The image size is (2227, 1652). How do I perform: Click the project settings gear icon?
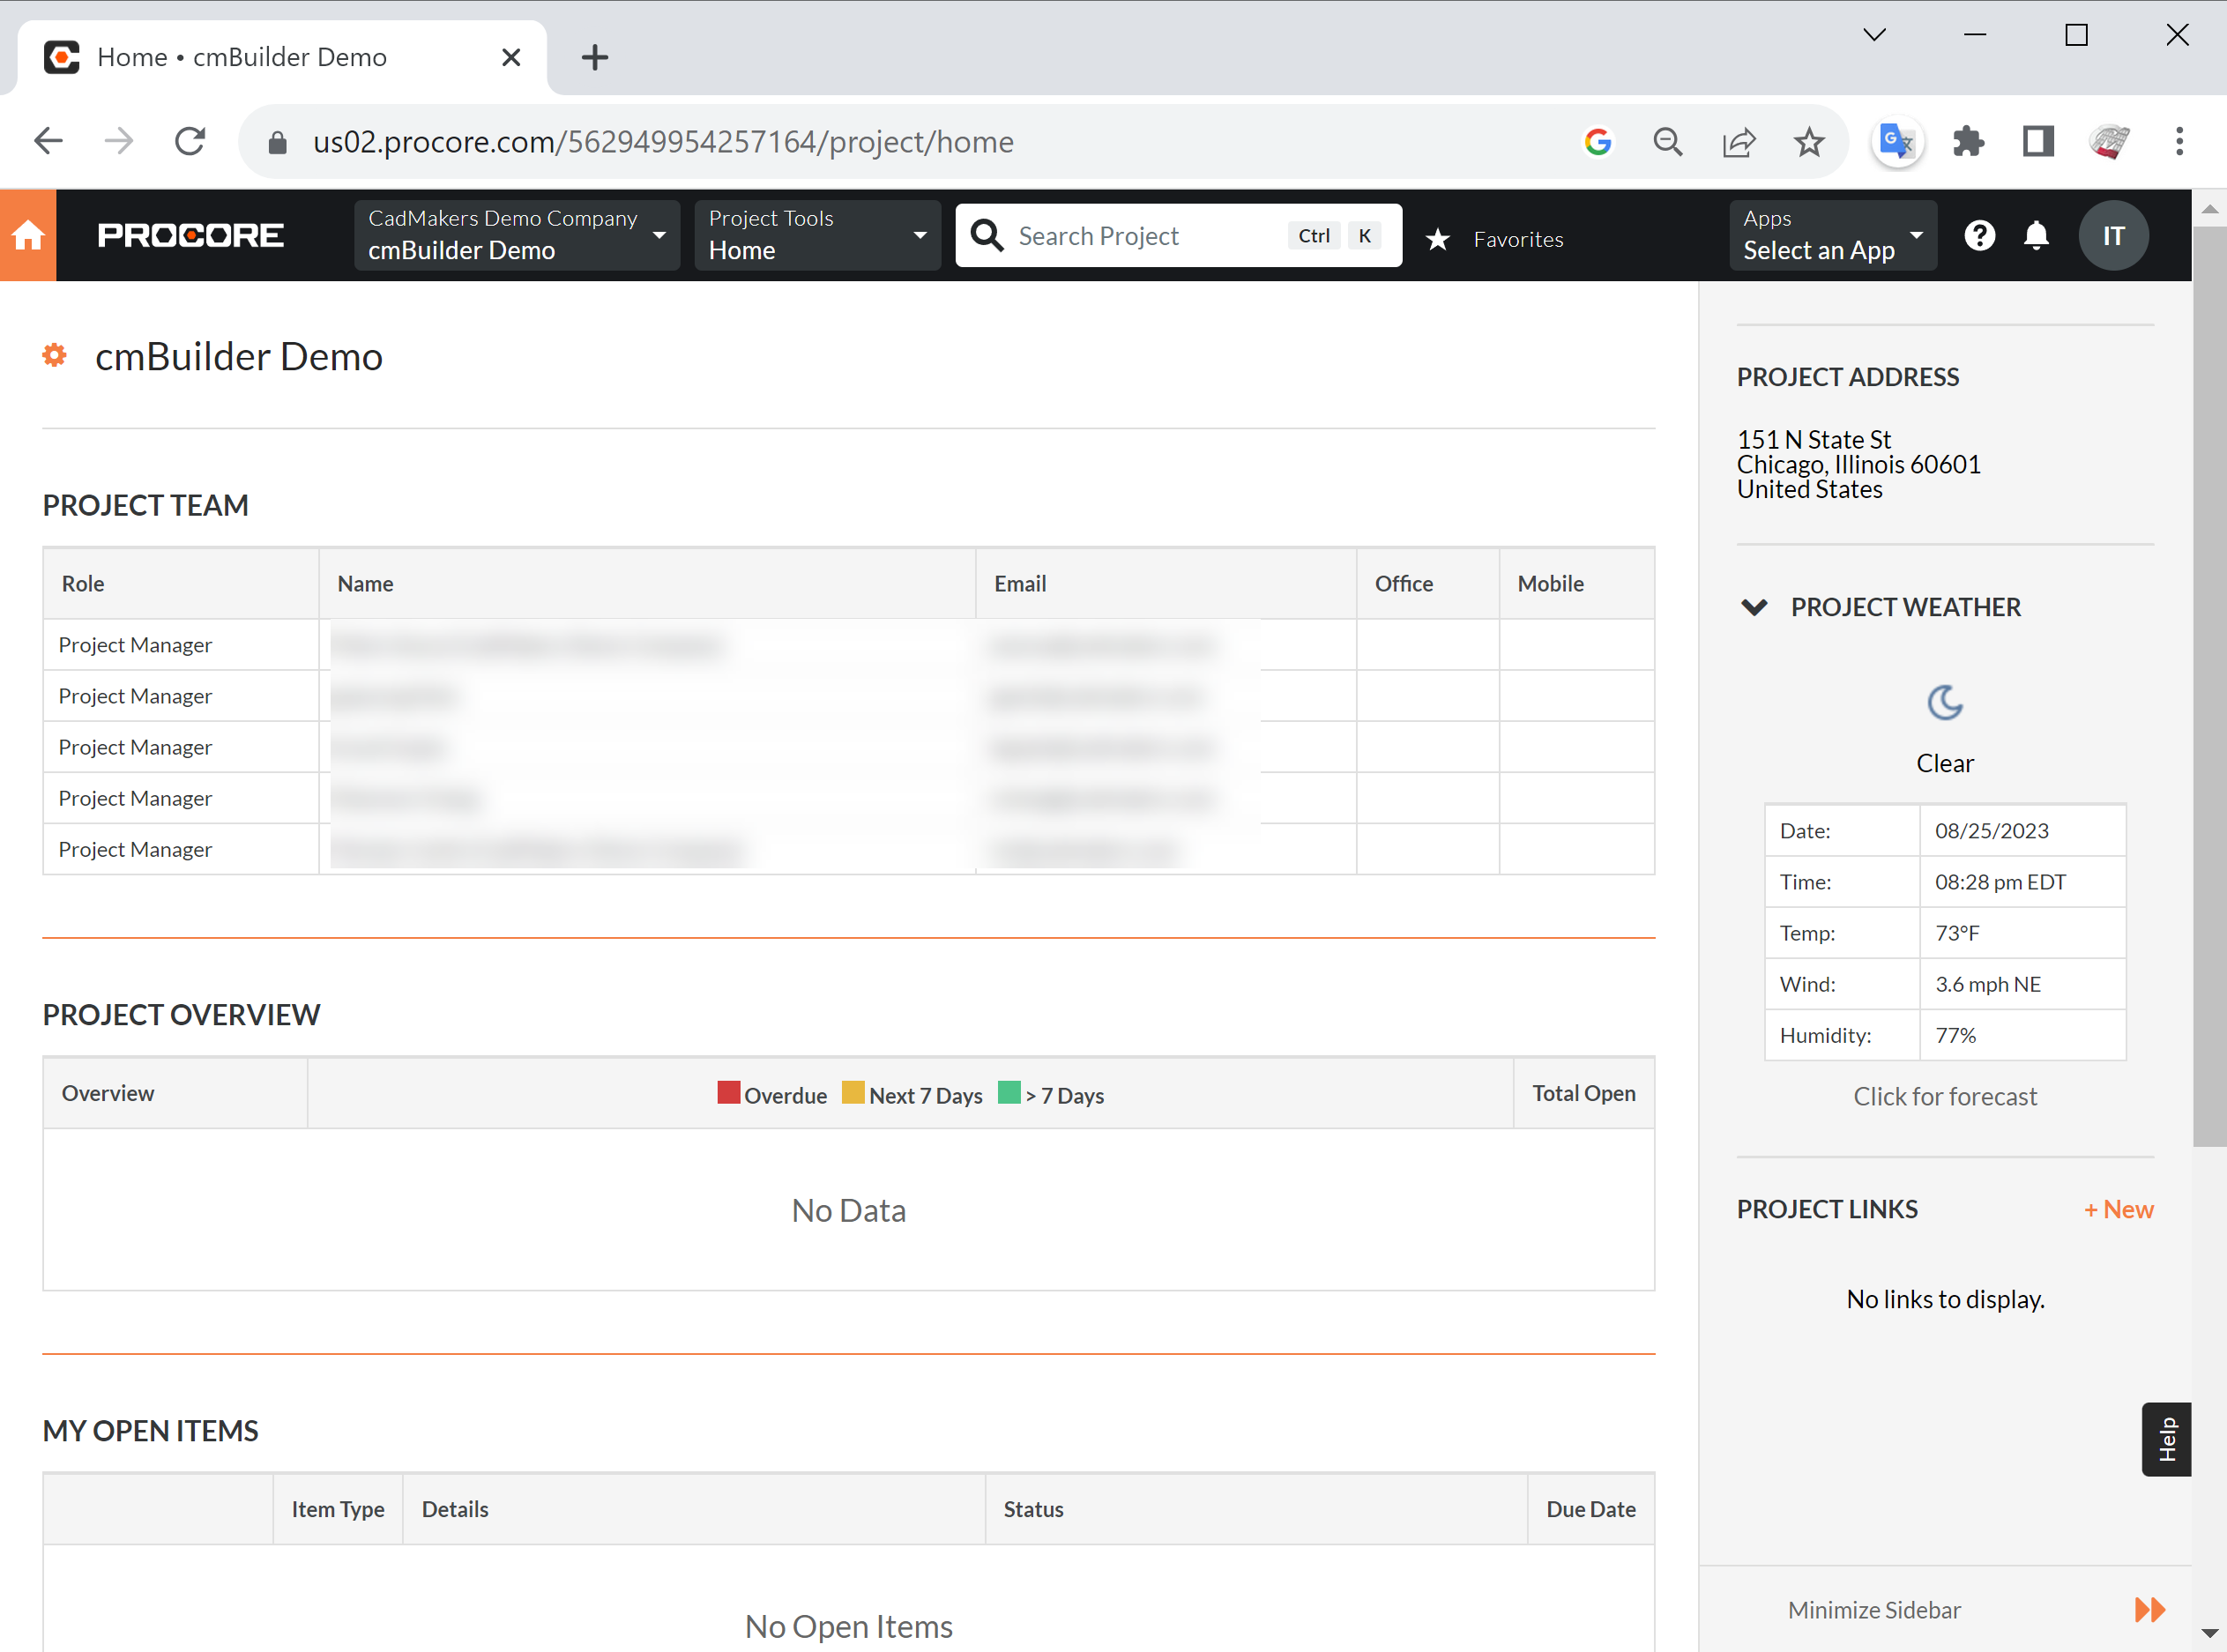click(x=53, y=355)
